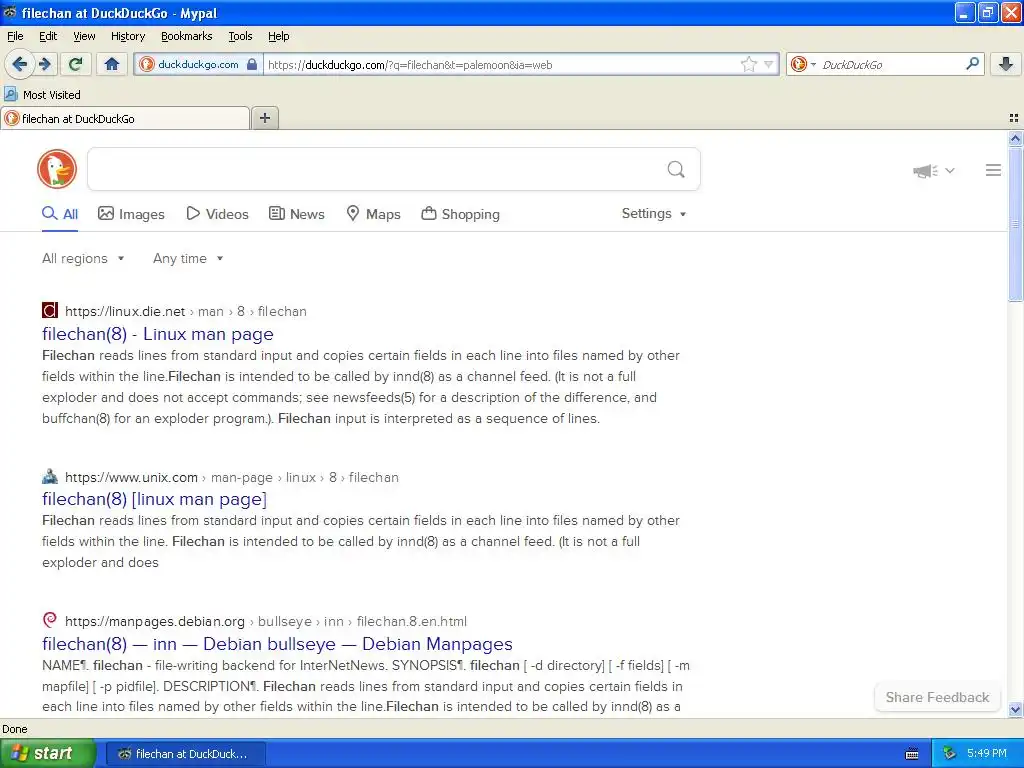Bookmark this page with the star icon
Viewport: 1024px width, 768px height.
click(x=748, y=64)
